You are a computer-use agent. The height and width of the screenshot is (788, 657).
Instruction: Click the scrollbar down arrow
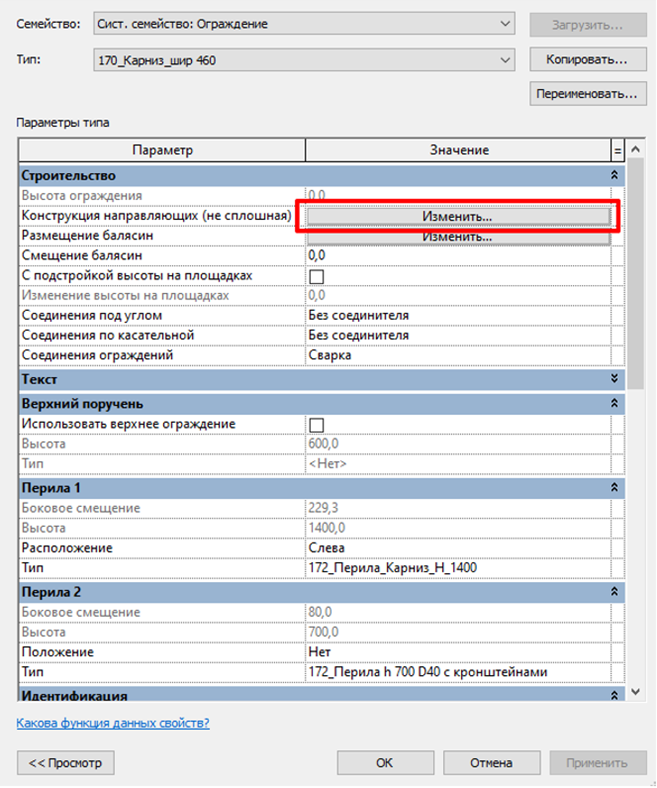click(635, 692)
